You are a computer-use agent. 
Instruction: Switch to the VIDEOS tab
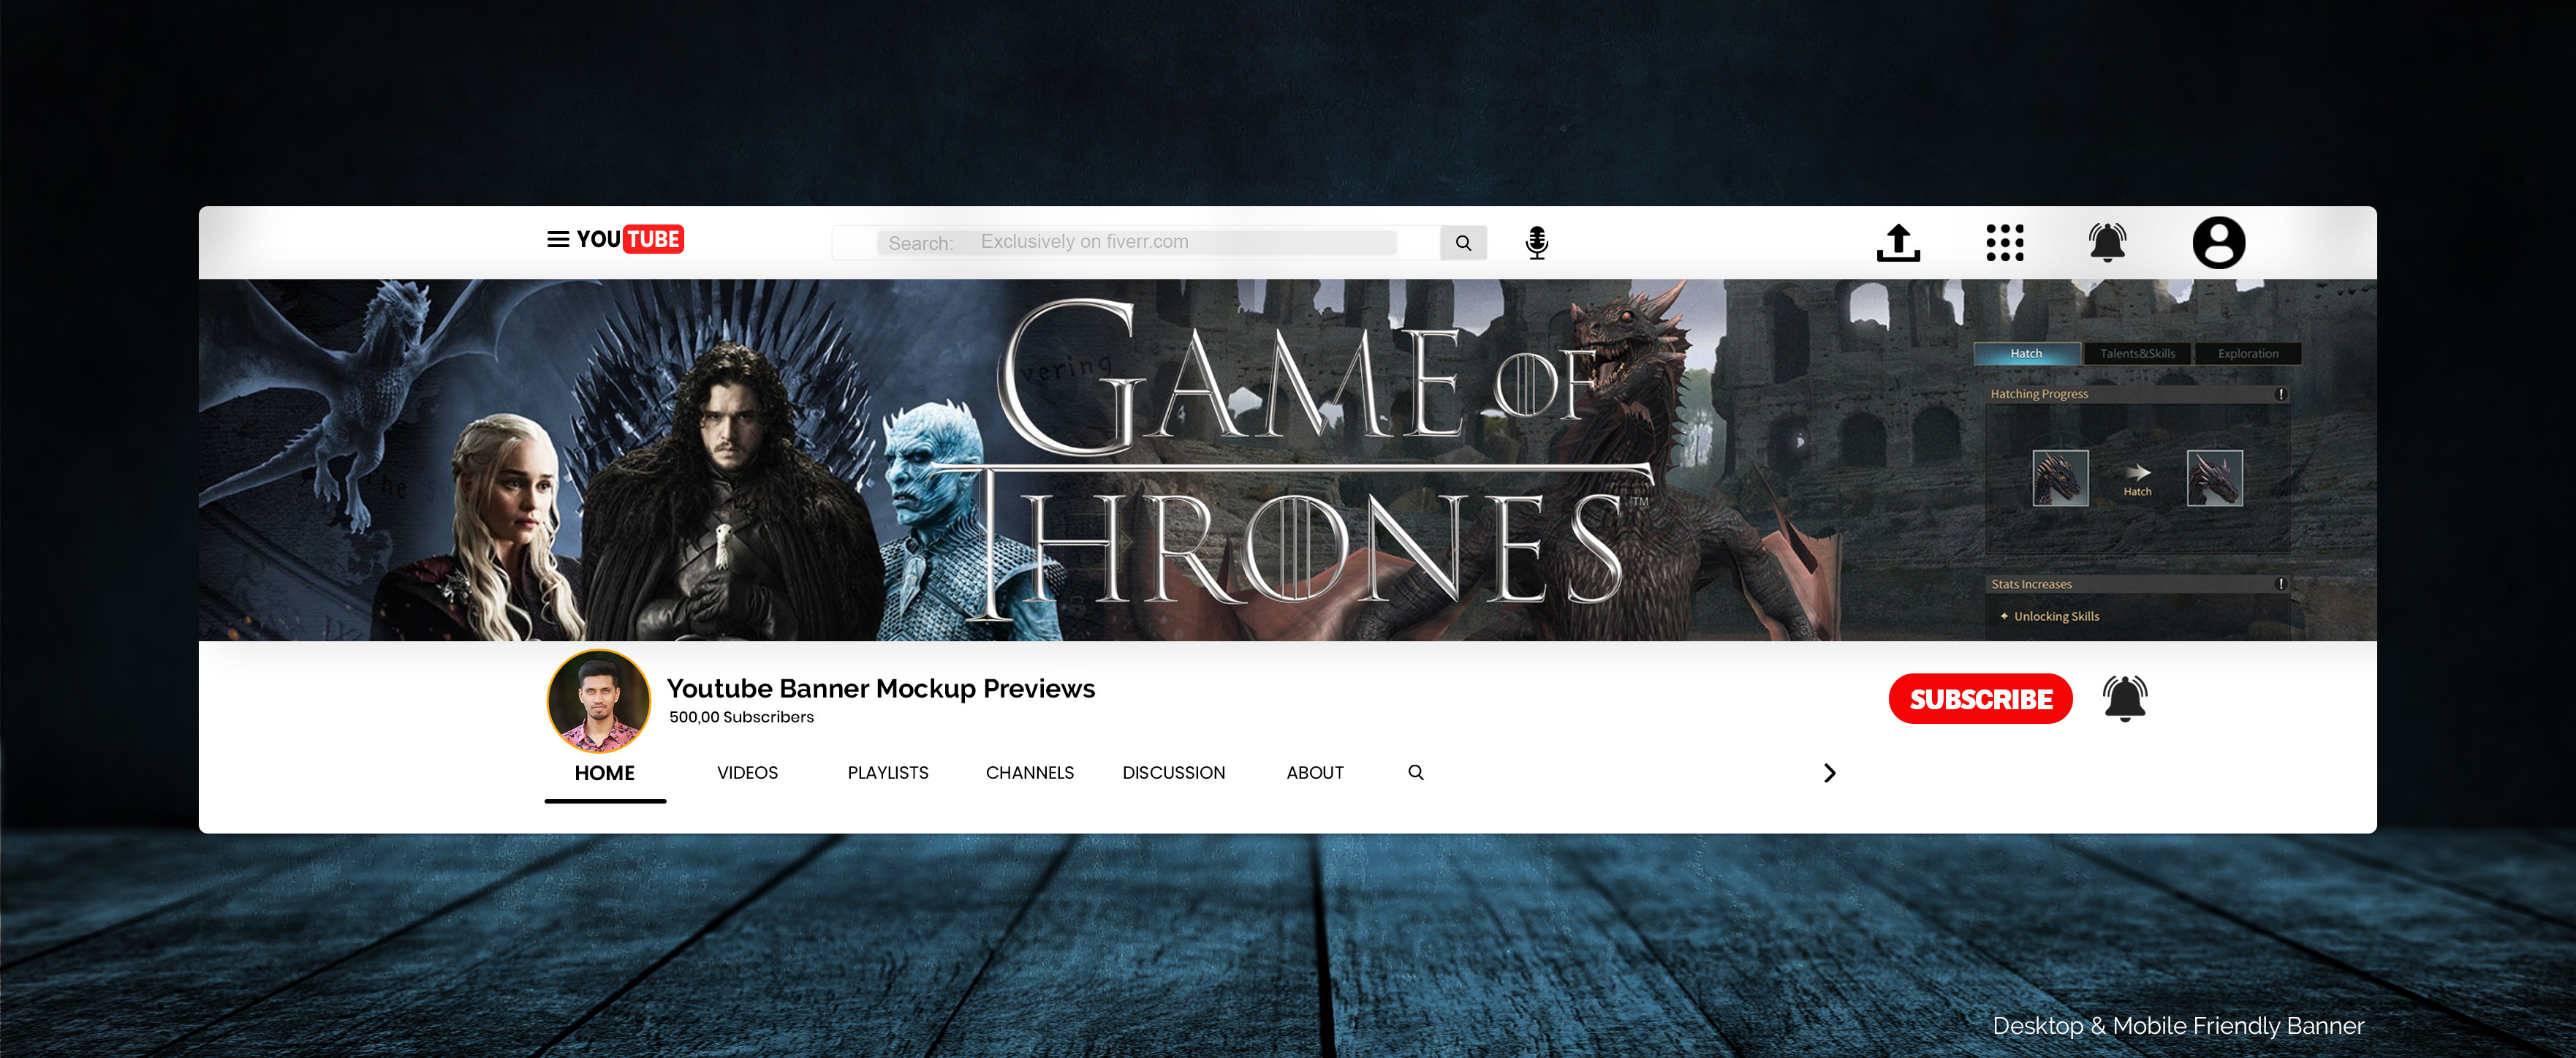747,773
